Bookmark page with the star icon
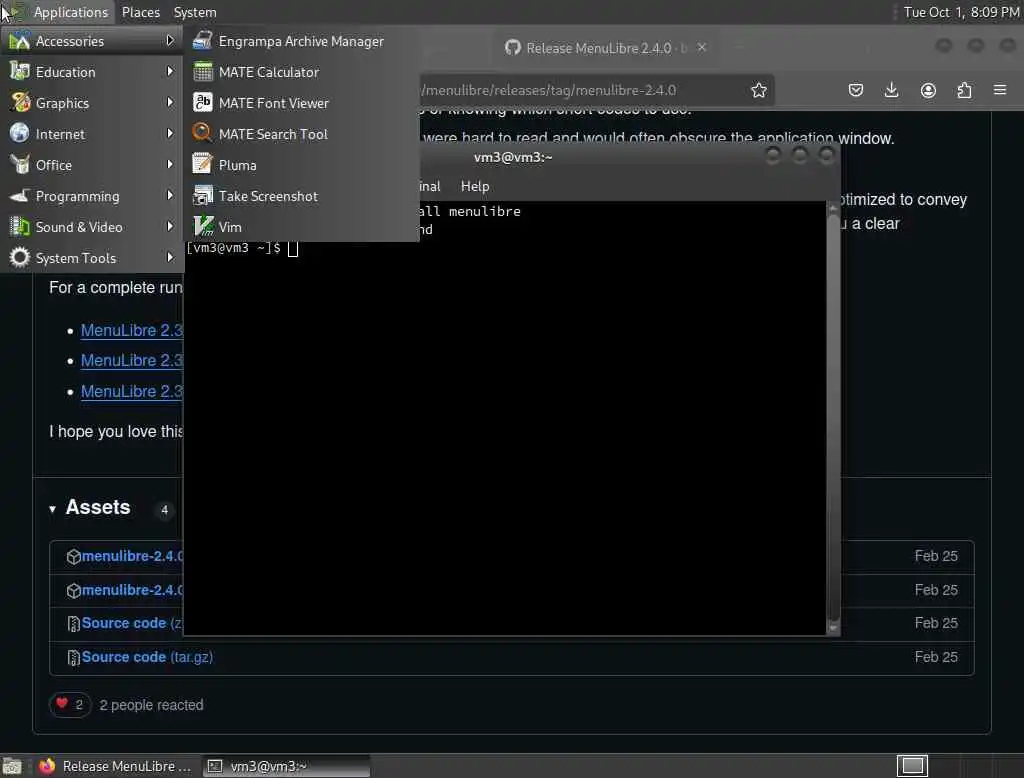Screen dimensions: 1024x778 point(759,90)
